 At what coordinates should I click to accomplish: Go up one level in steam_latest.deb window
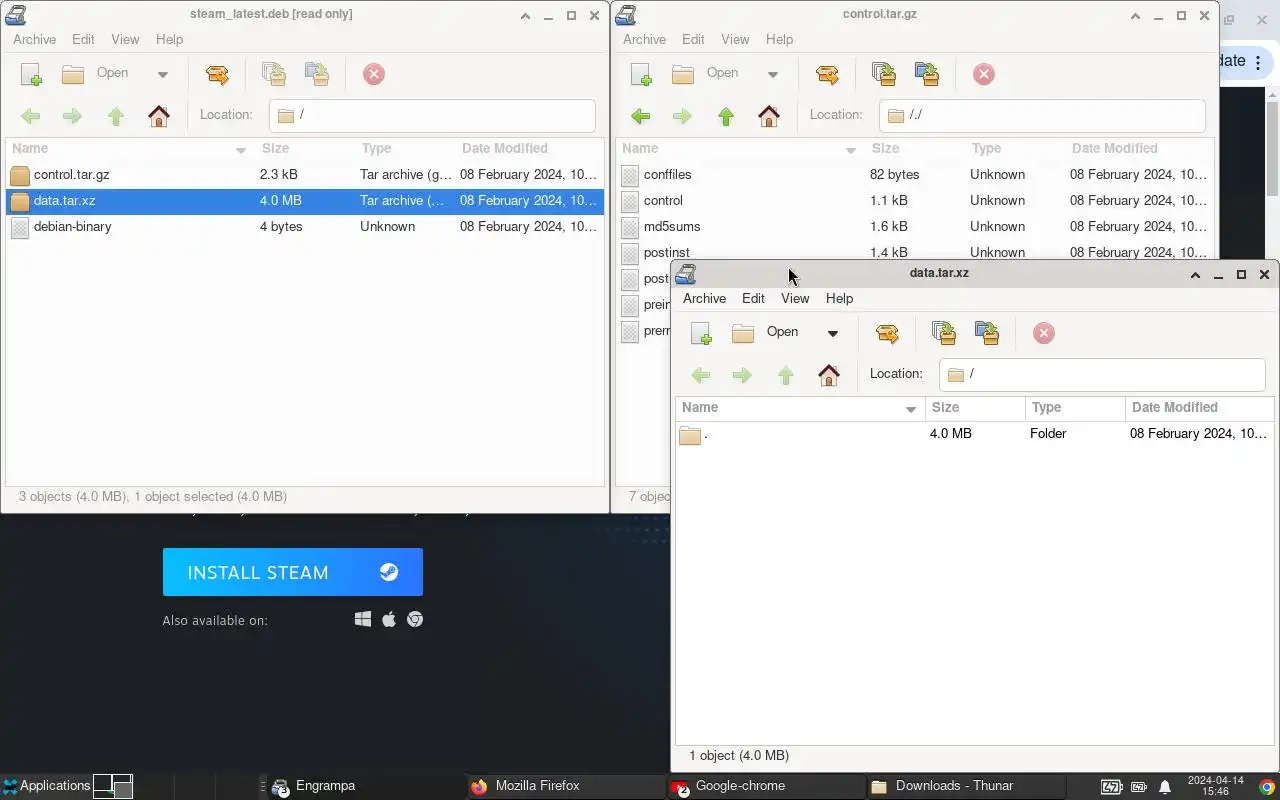point(116,116)
